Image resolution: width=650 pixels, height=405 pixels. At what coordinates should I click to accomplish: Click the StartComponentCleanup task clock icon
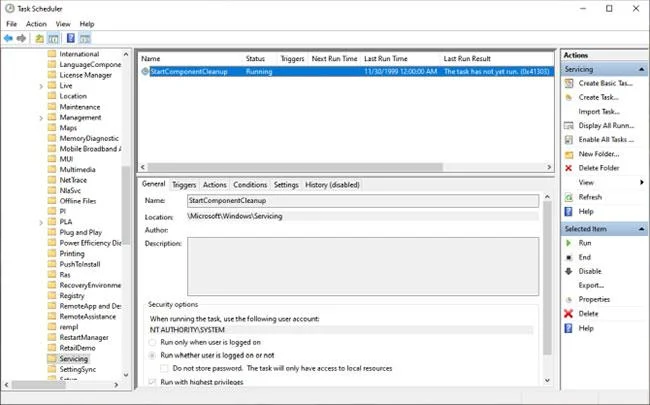145,71
